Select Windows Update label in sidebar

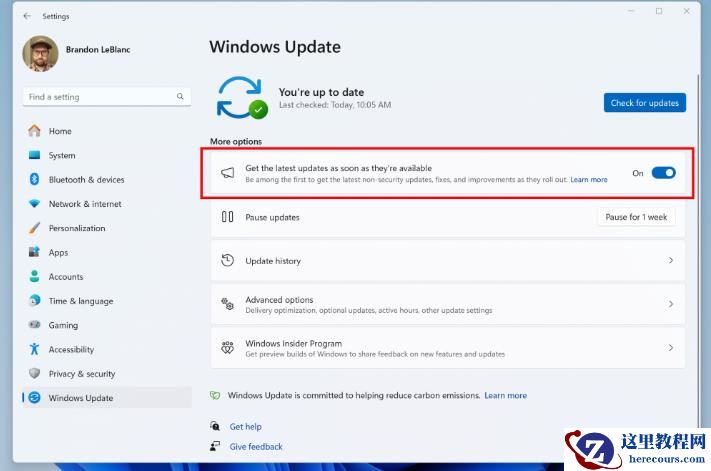click(81, 398)
